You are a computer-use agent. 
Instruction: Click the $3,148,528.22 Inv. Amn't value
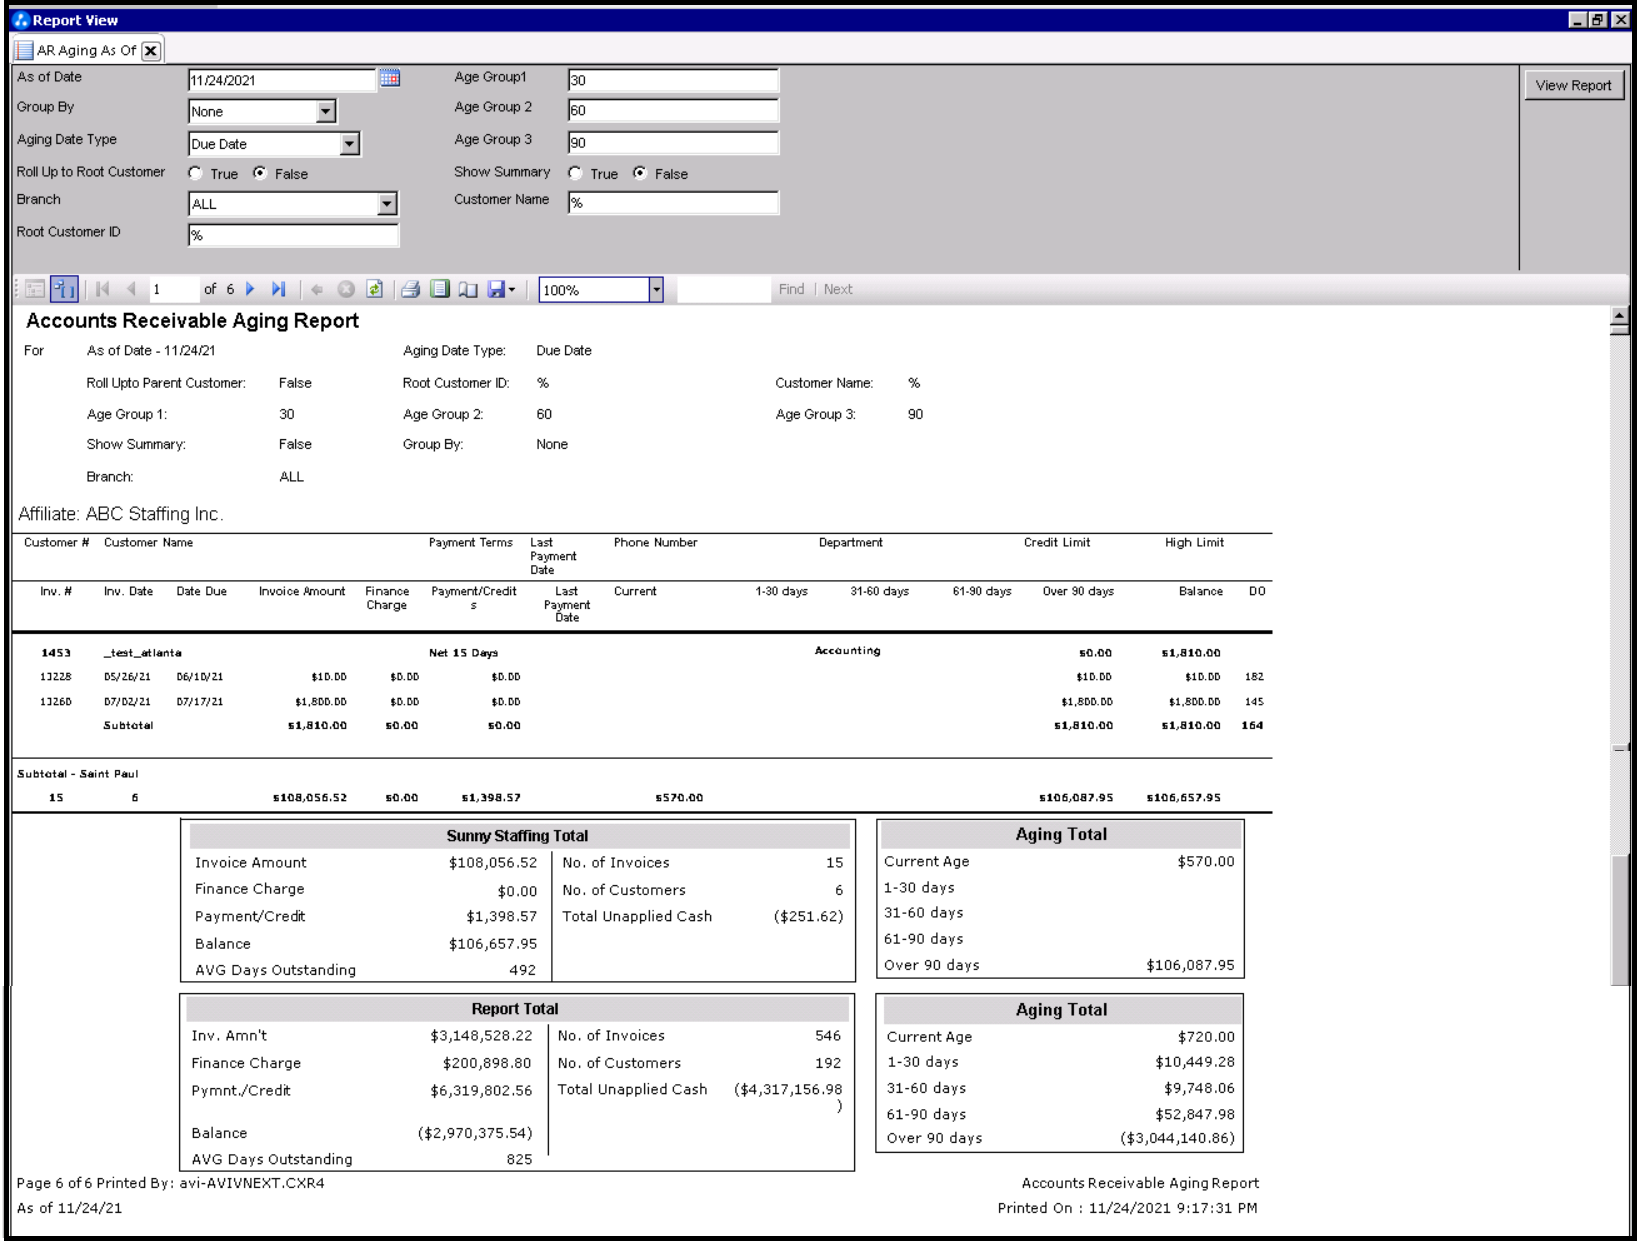point(481,1036)
